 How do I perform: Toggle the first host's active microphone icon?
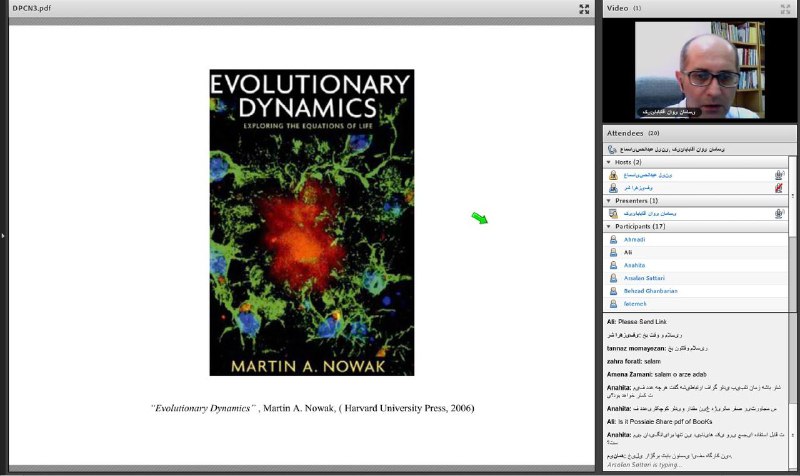pos(779,175)
